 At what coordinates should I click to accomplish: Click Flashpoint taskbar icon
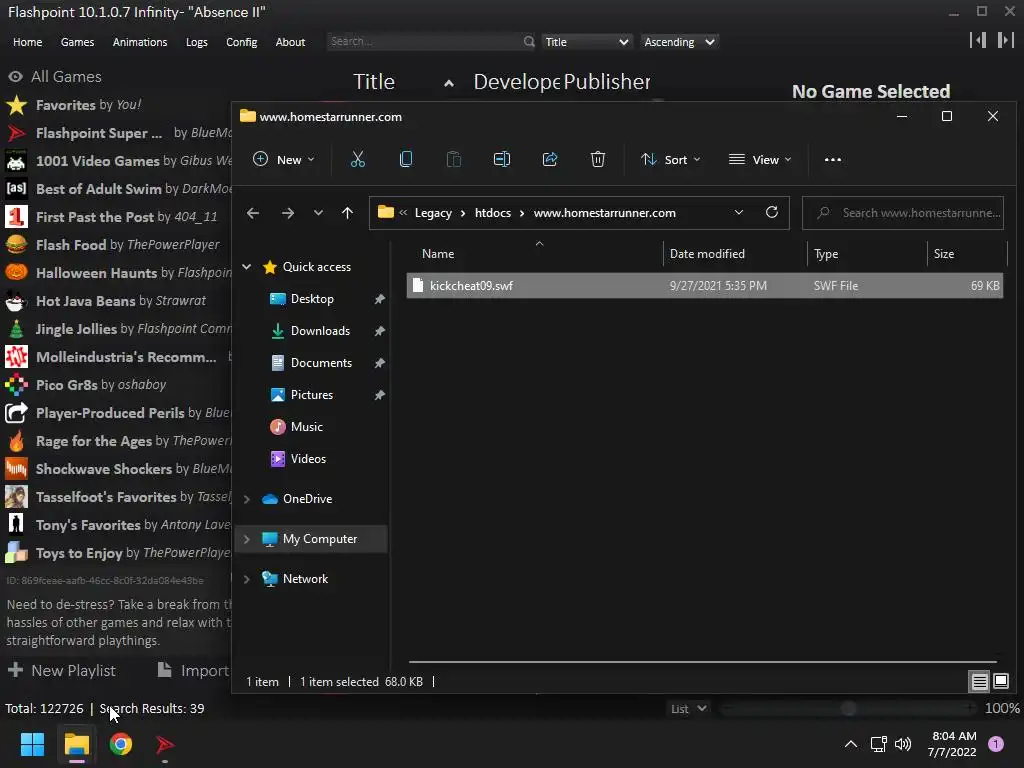(165, 744)
